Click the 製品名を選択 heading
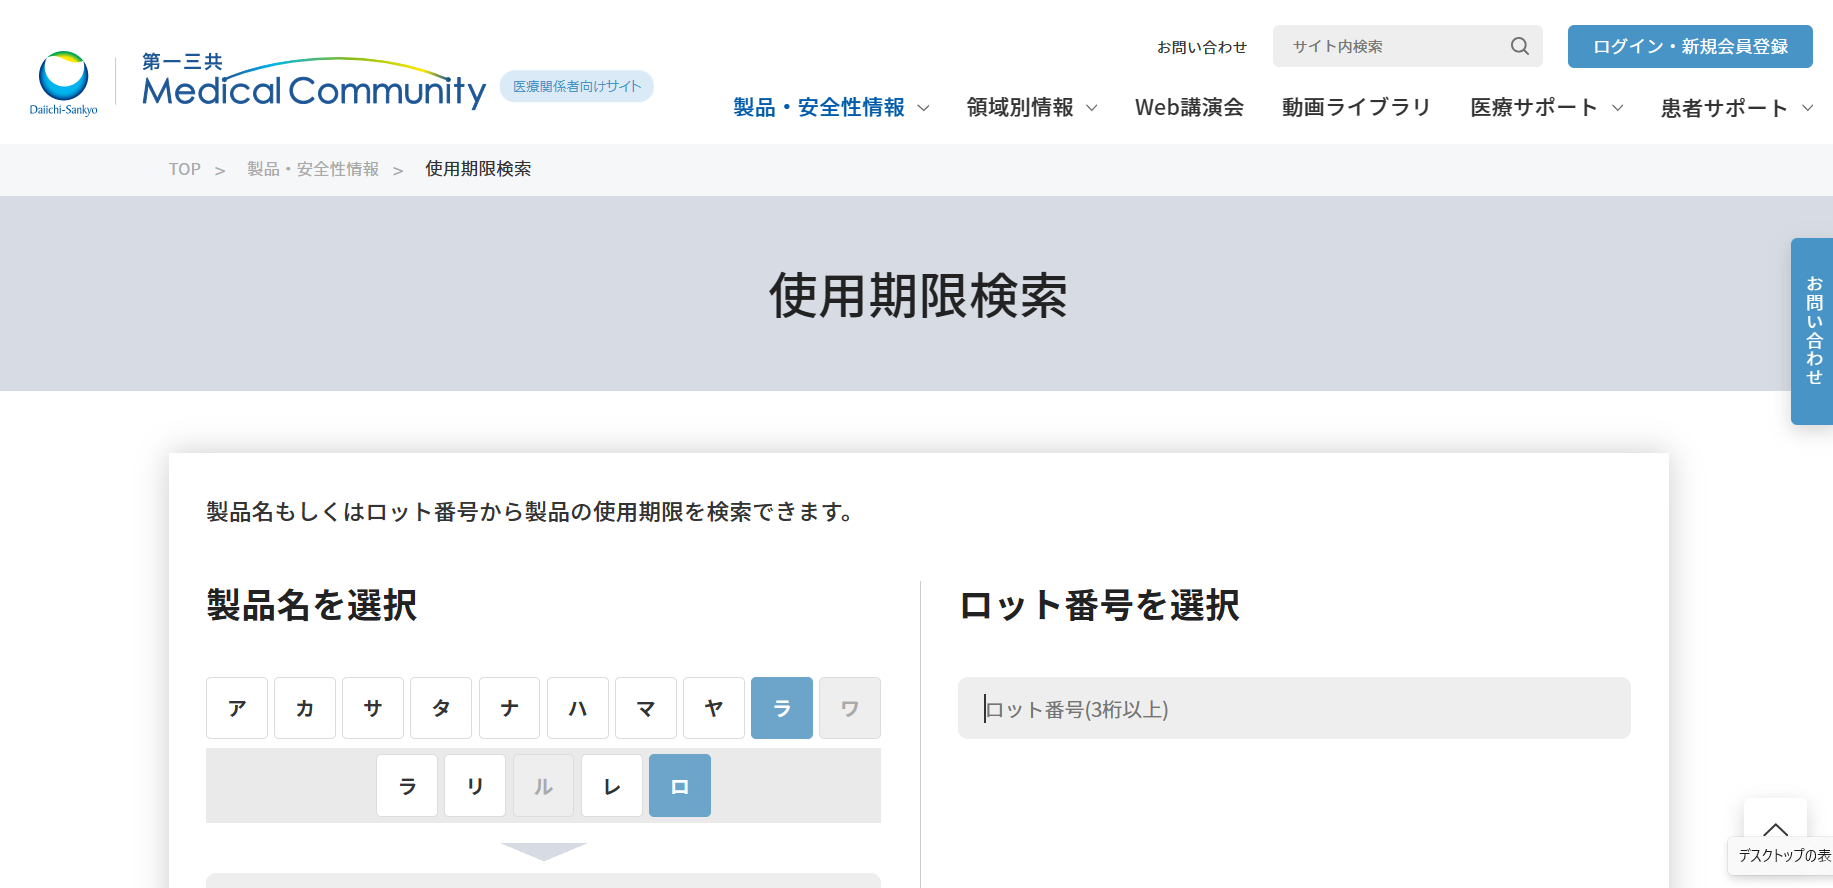Viewport: 1833px width, 888px height. (312, 605)
